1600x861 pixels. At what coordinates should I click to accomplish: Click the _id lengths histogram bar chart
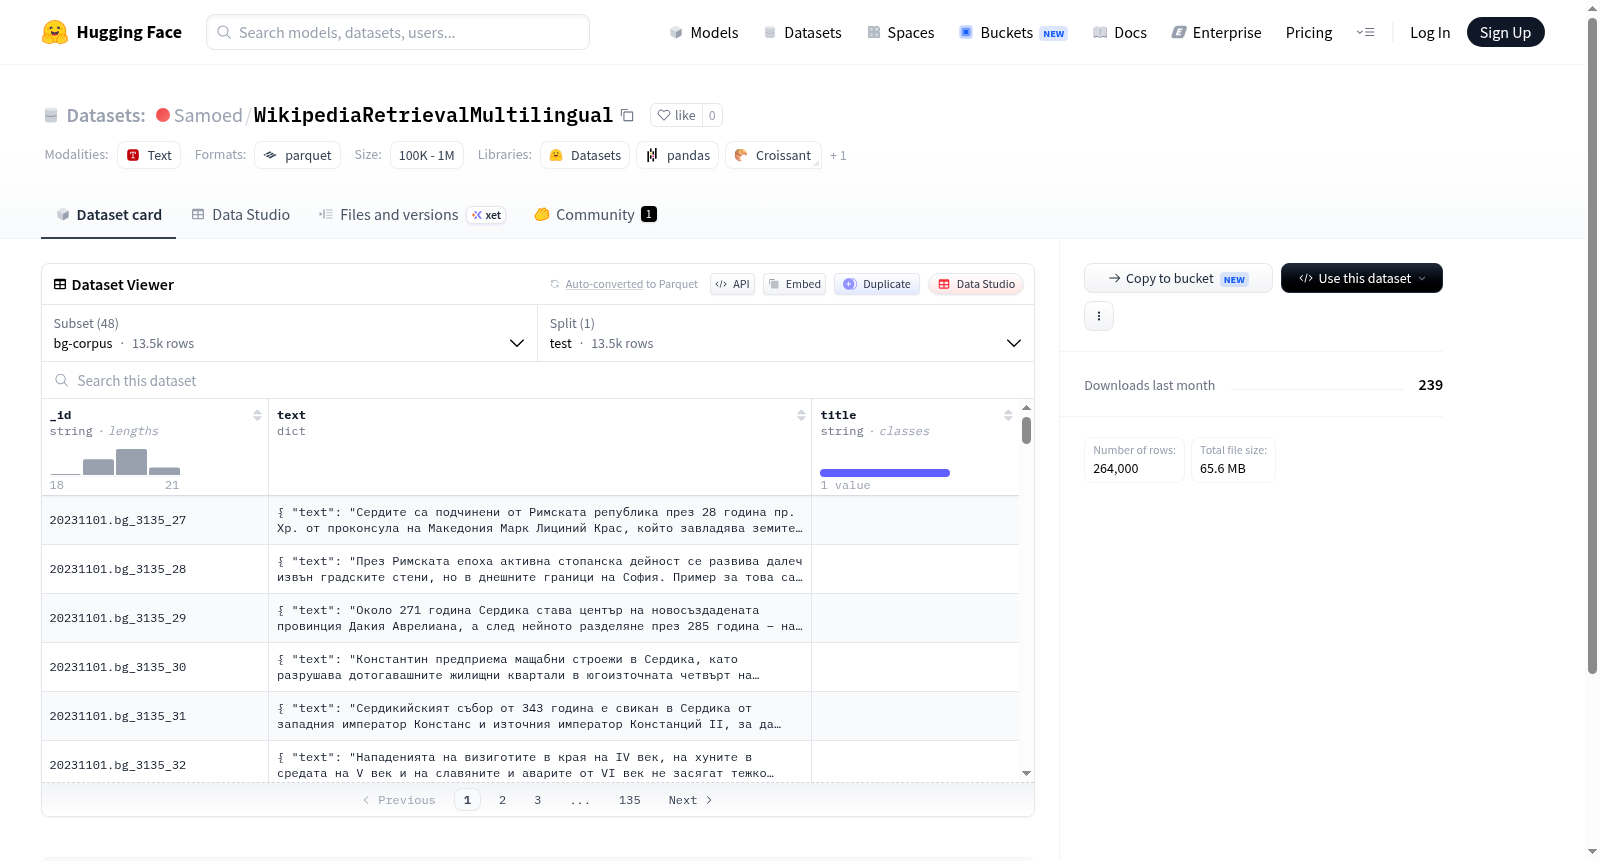coord(115,462)
